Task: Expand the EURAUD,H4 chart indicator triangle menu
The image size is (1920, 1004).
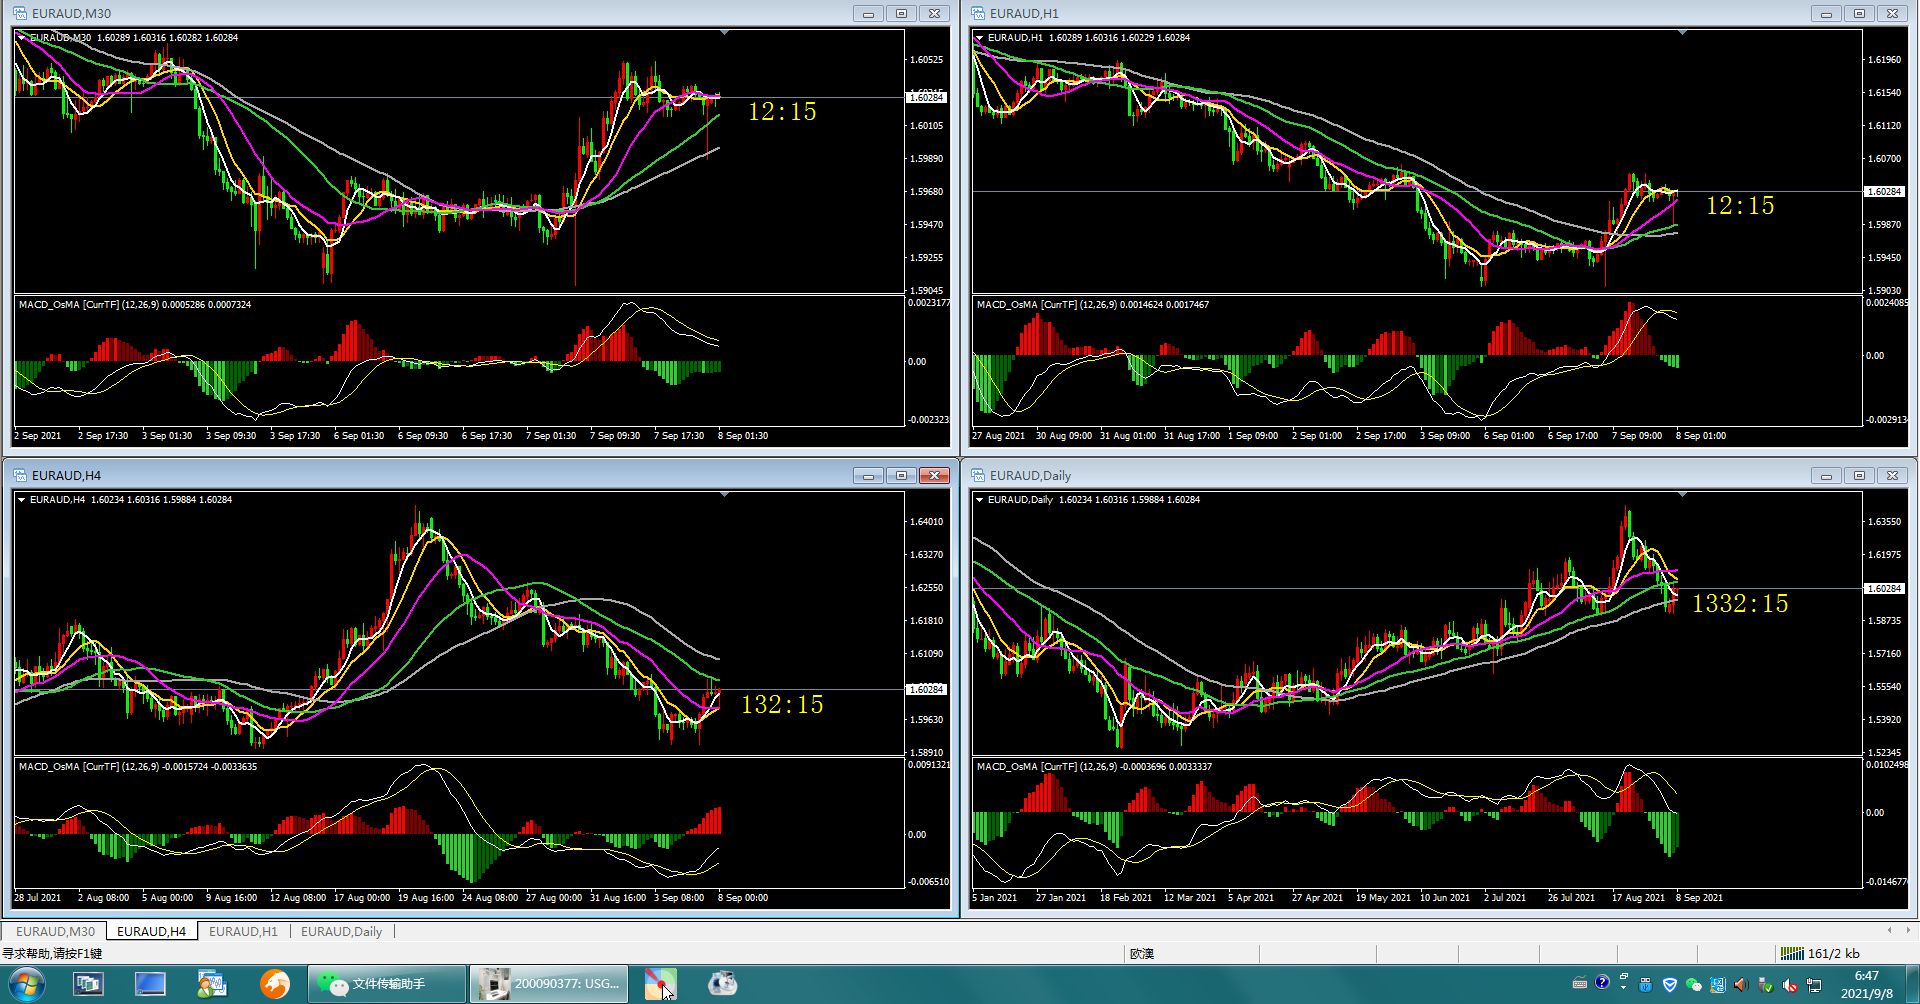Action: coord(21,499)
